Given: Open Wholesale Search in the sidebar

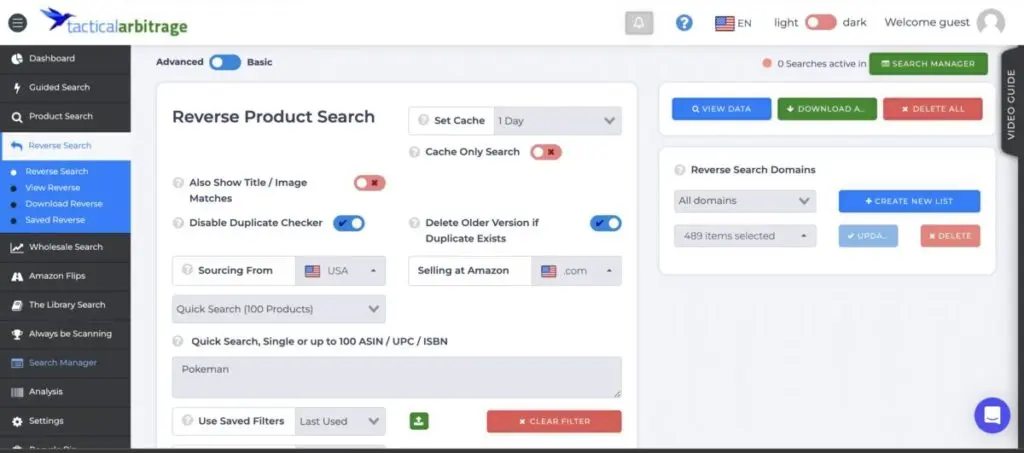Looking at the screenshot, I should coord(65,247).
